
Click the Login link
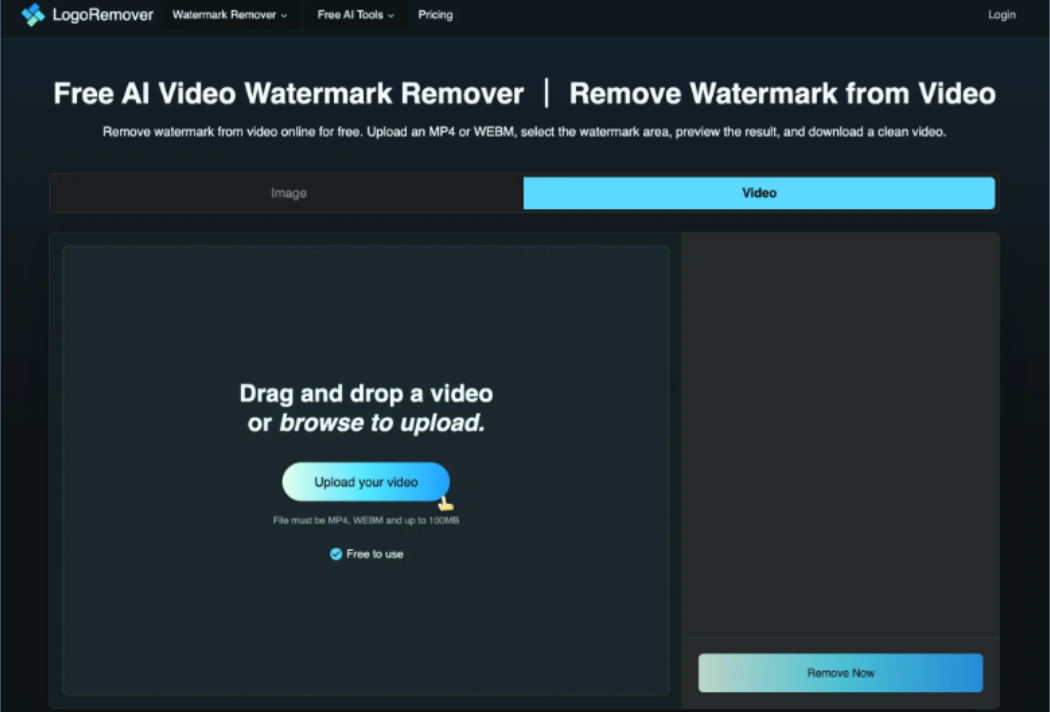[1001, 15]
